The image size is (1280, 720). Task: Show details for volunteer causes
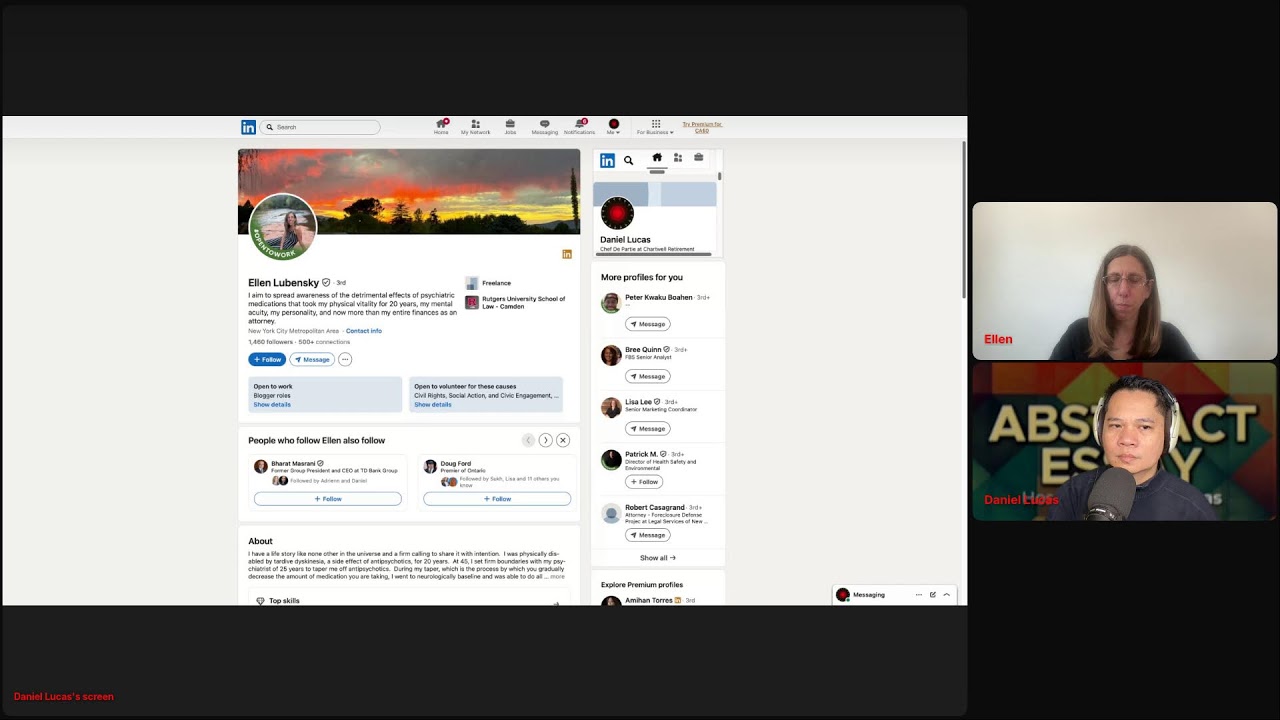(x=433, y=405)
